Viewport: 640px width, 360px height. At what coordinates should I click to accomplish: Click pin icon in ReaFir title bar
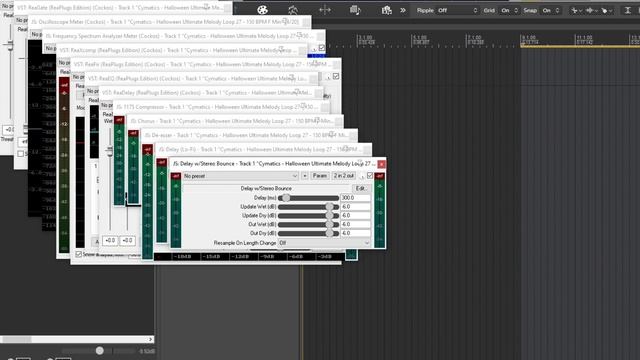pyautogui.click(x=316, y=63)
